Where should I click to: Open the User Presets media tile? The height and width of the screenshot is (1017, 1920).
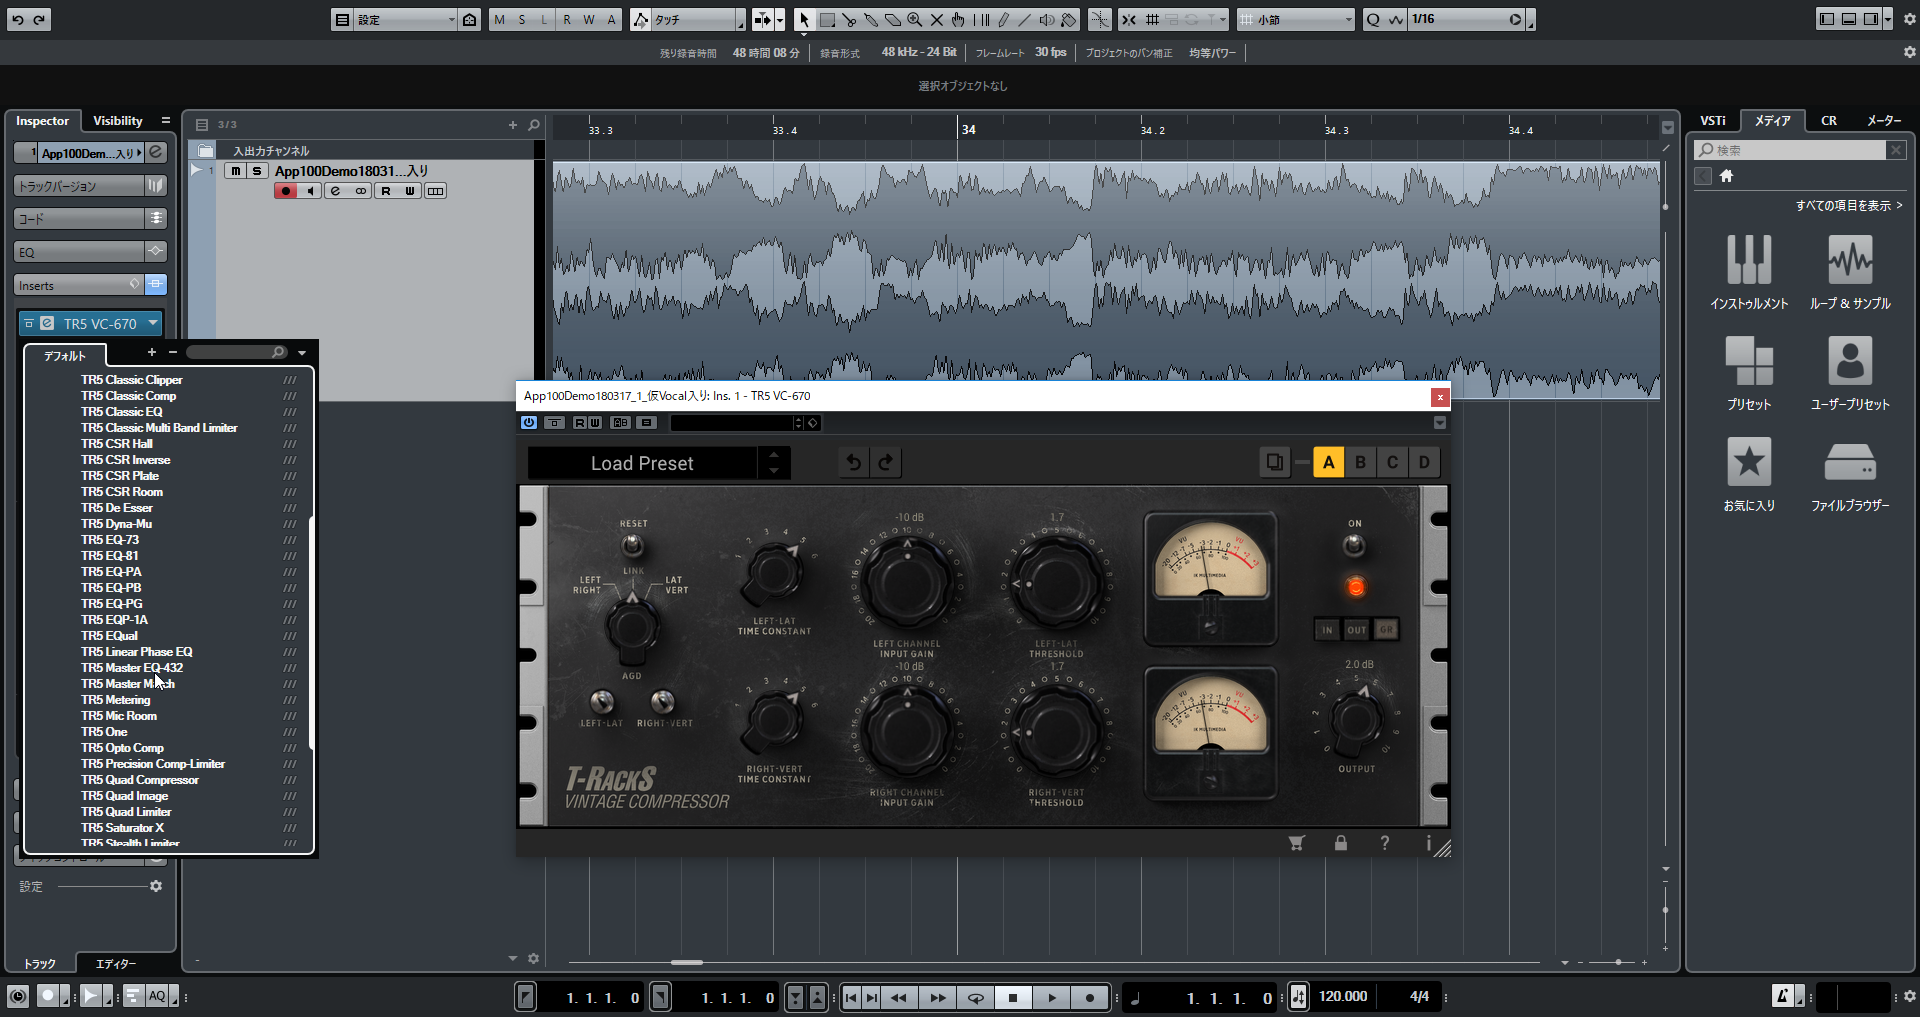pos(1850,373)
